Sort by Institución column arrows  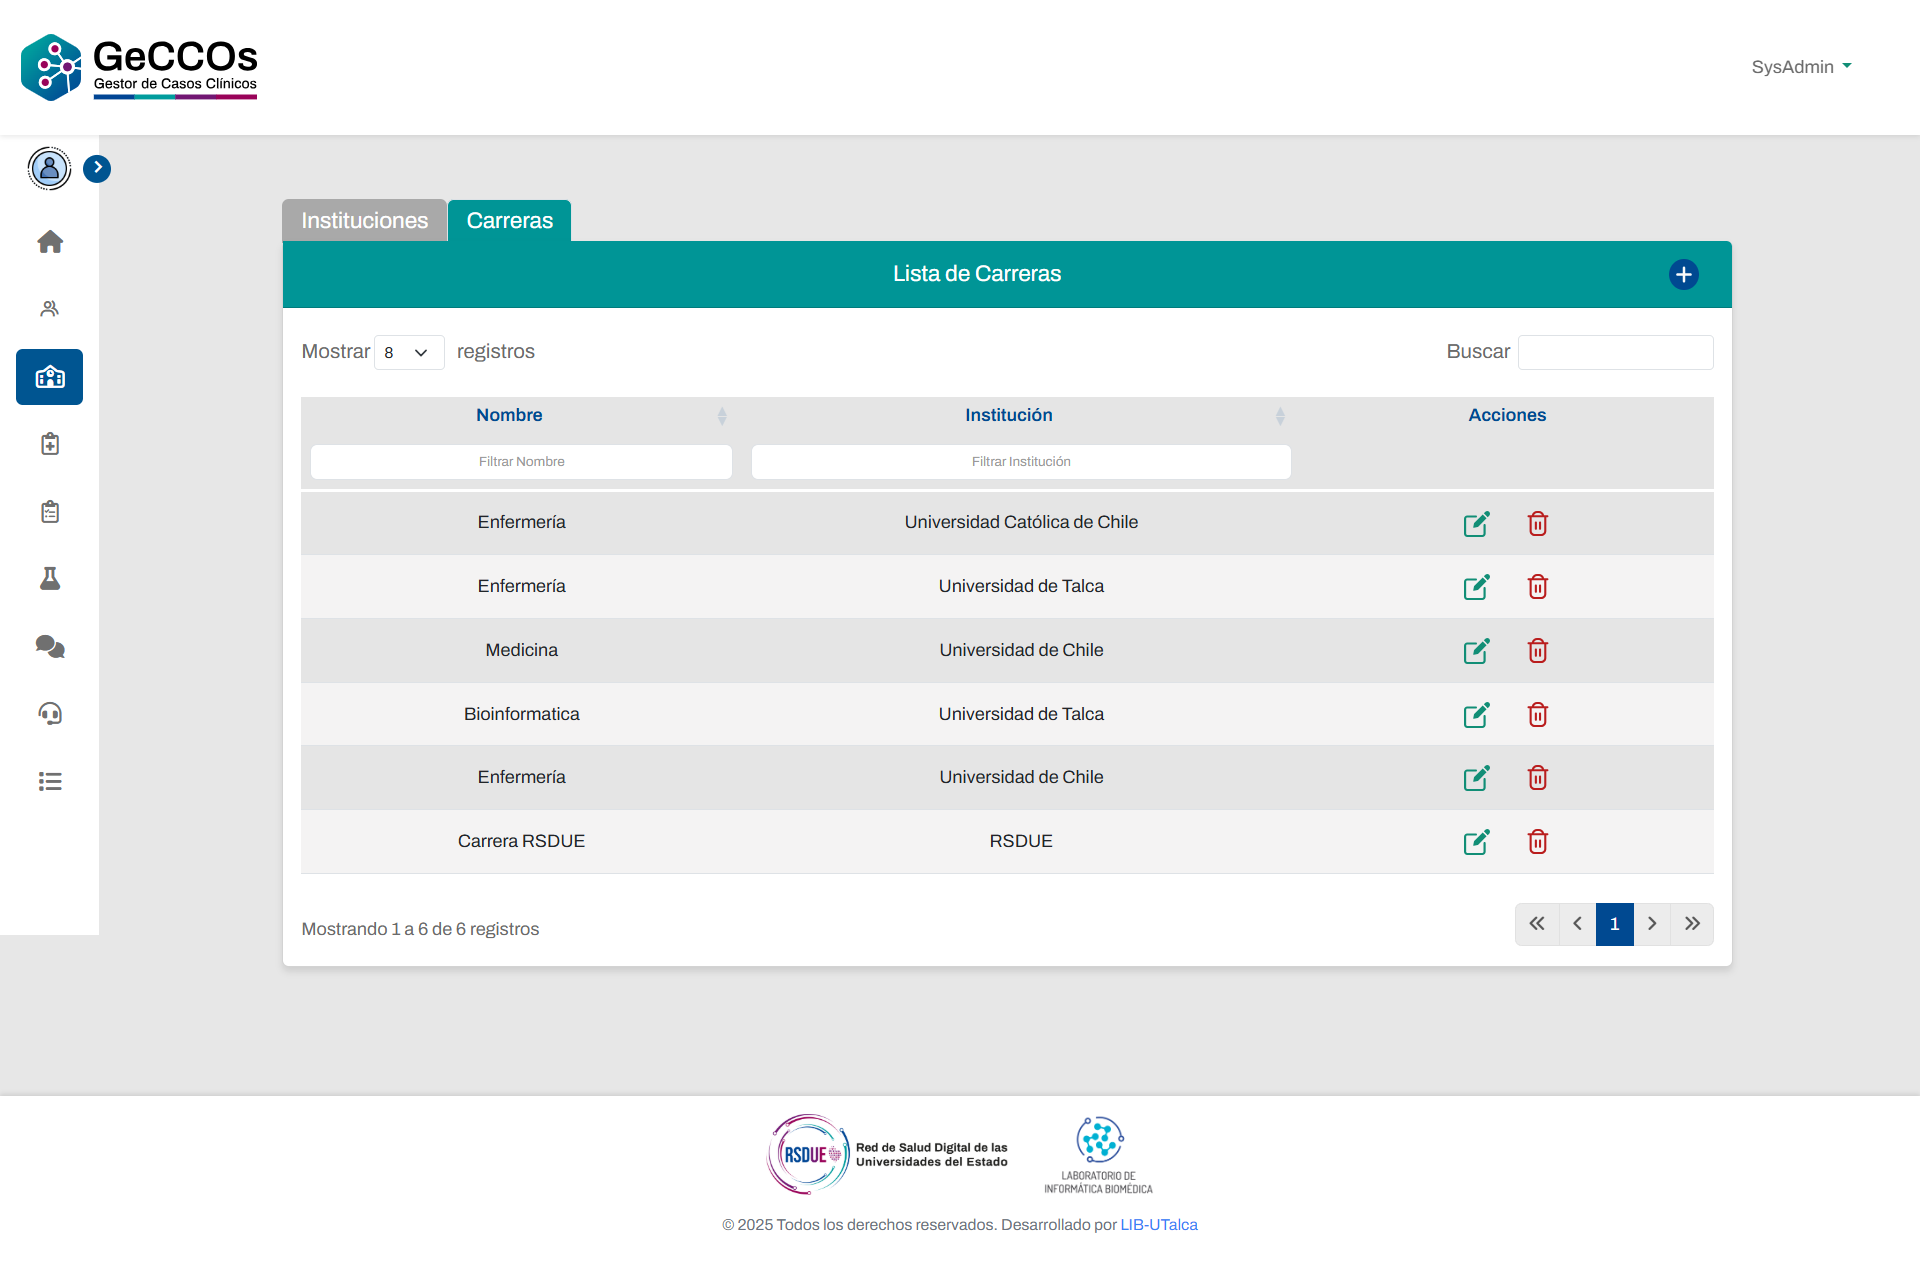[1280, 416]
